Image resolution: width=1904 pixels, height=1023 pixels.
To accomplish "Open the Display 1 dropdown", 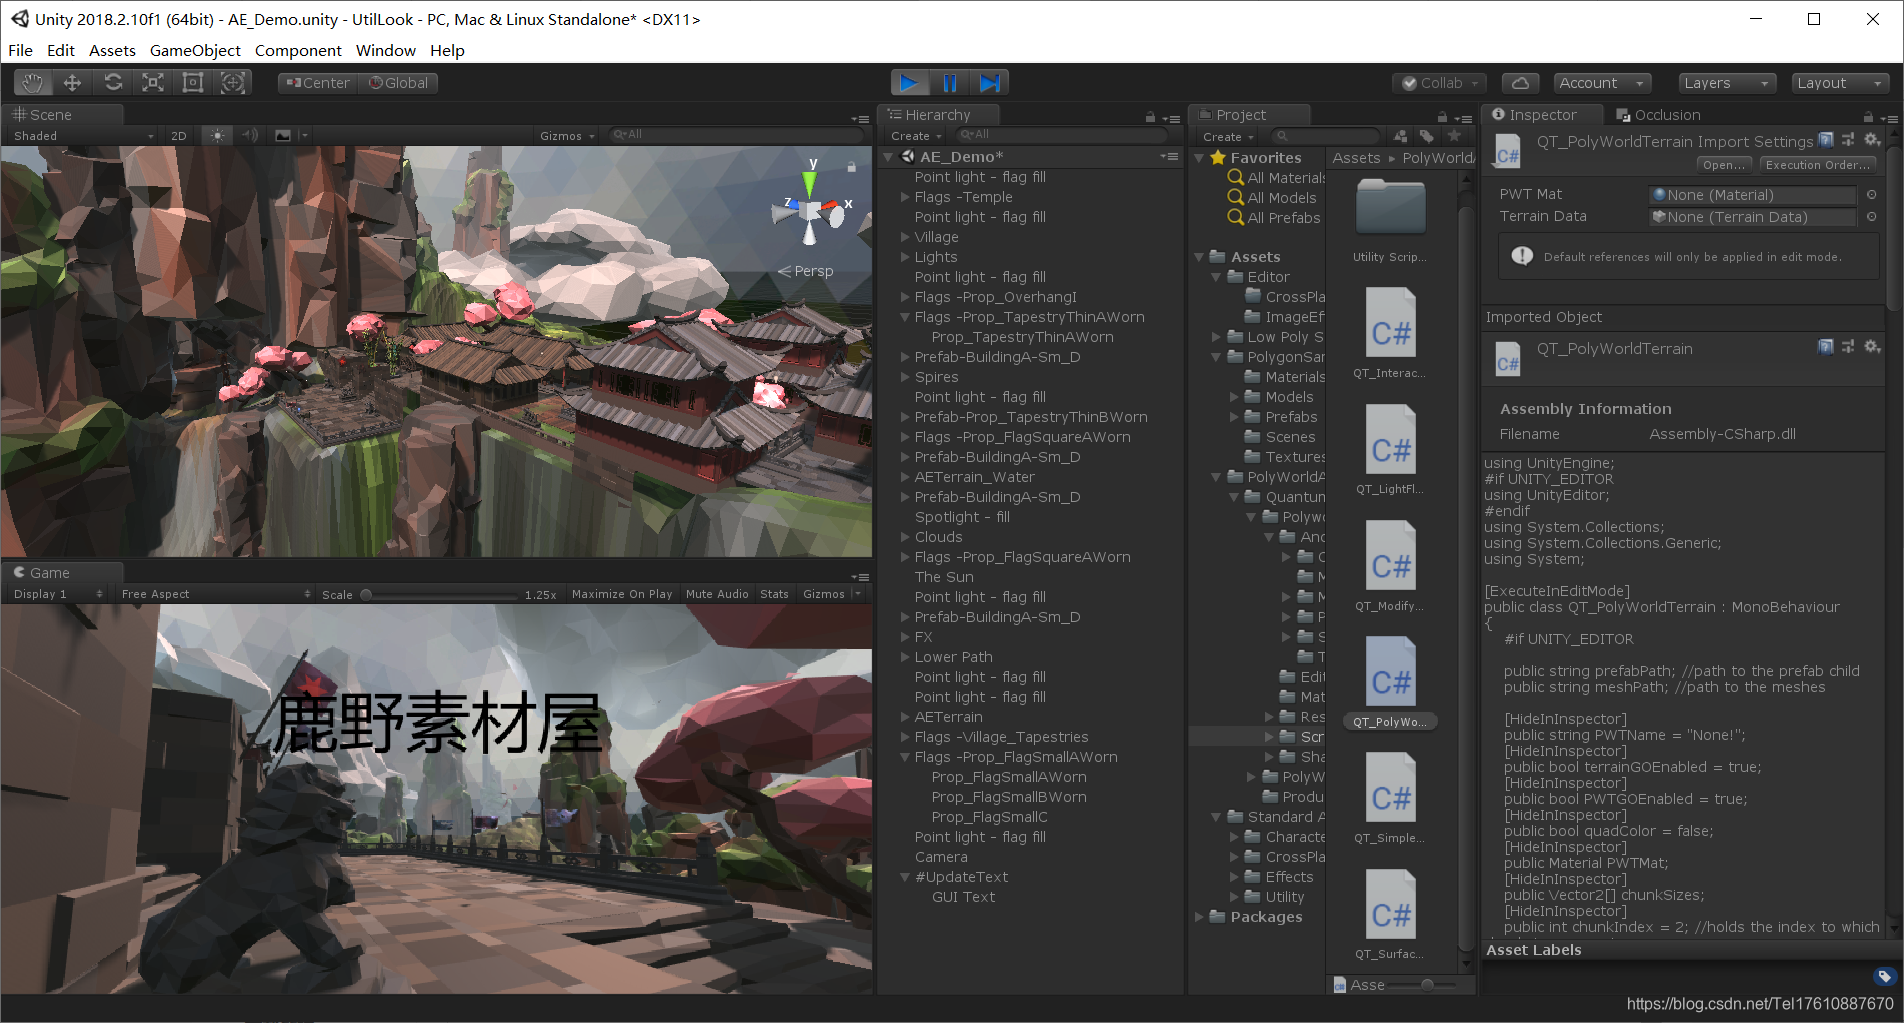I will [58, 594].
